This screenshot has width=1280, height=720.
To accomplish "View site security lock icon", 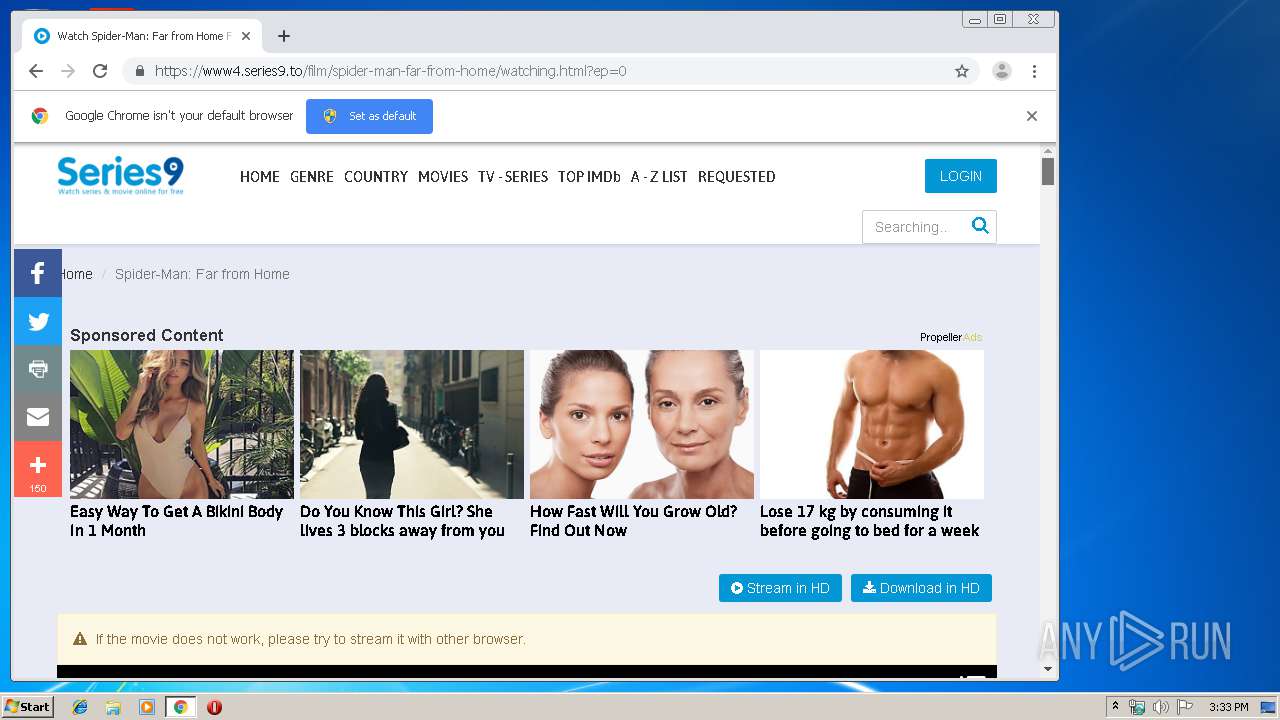I will coord(139,71).
